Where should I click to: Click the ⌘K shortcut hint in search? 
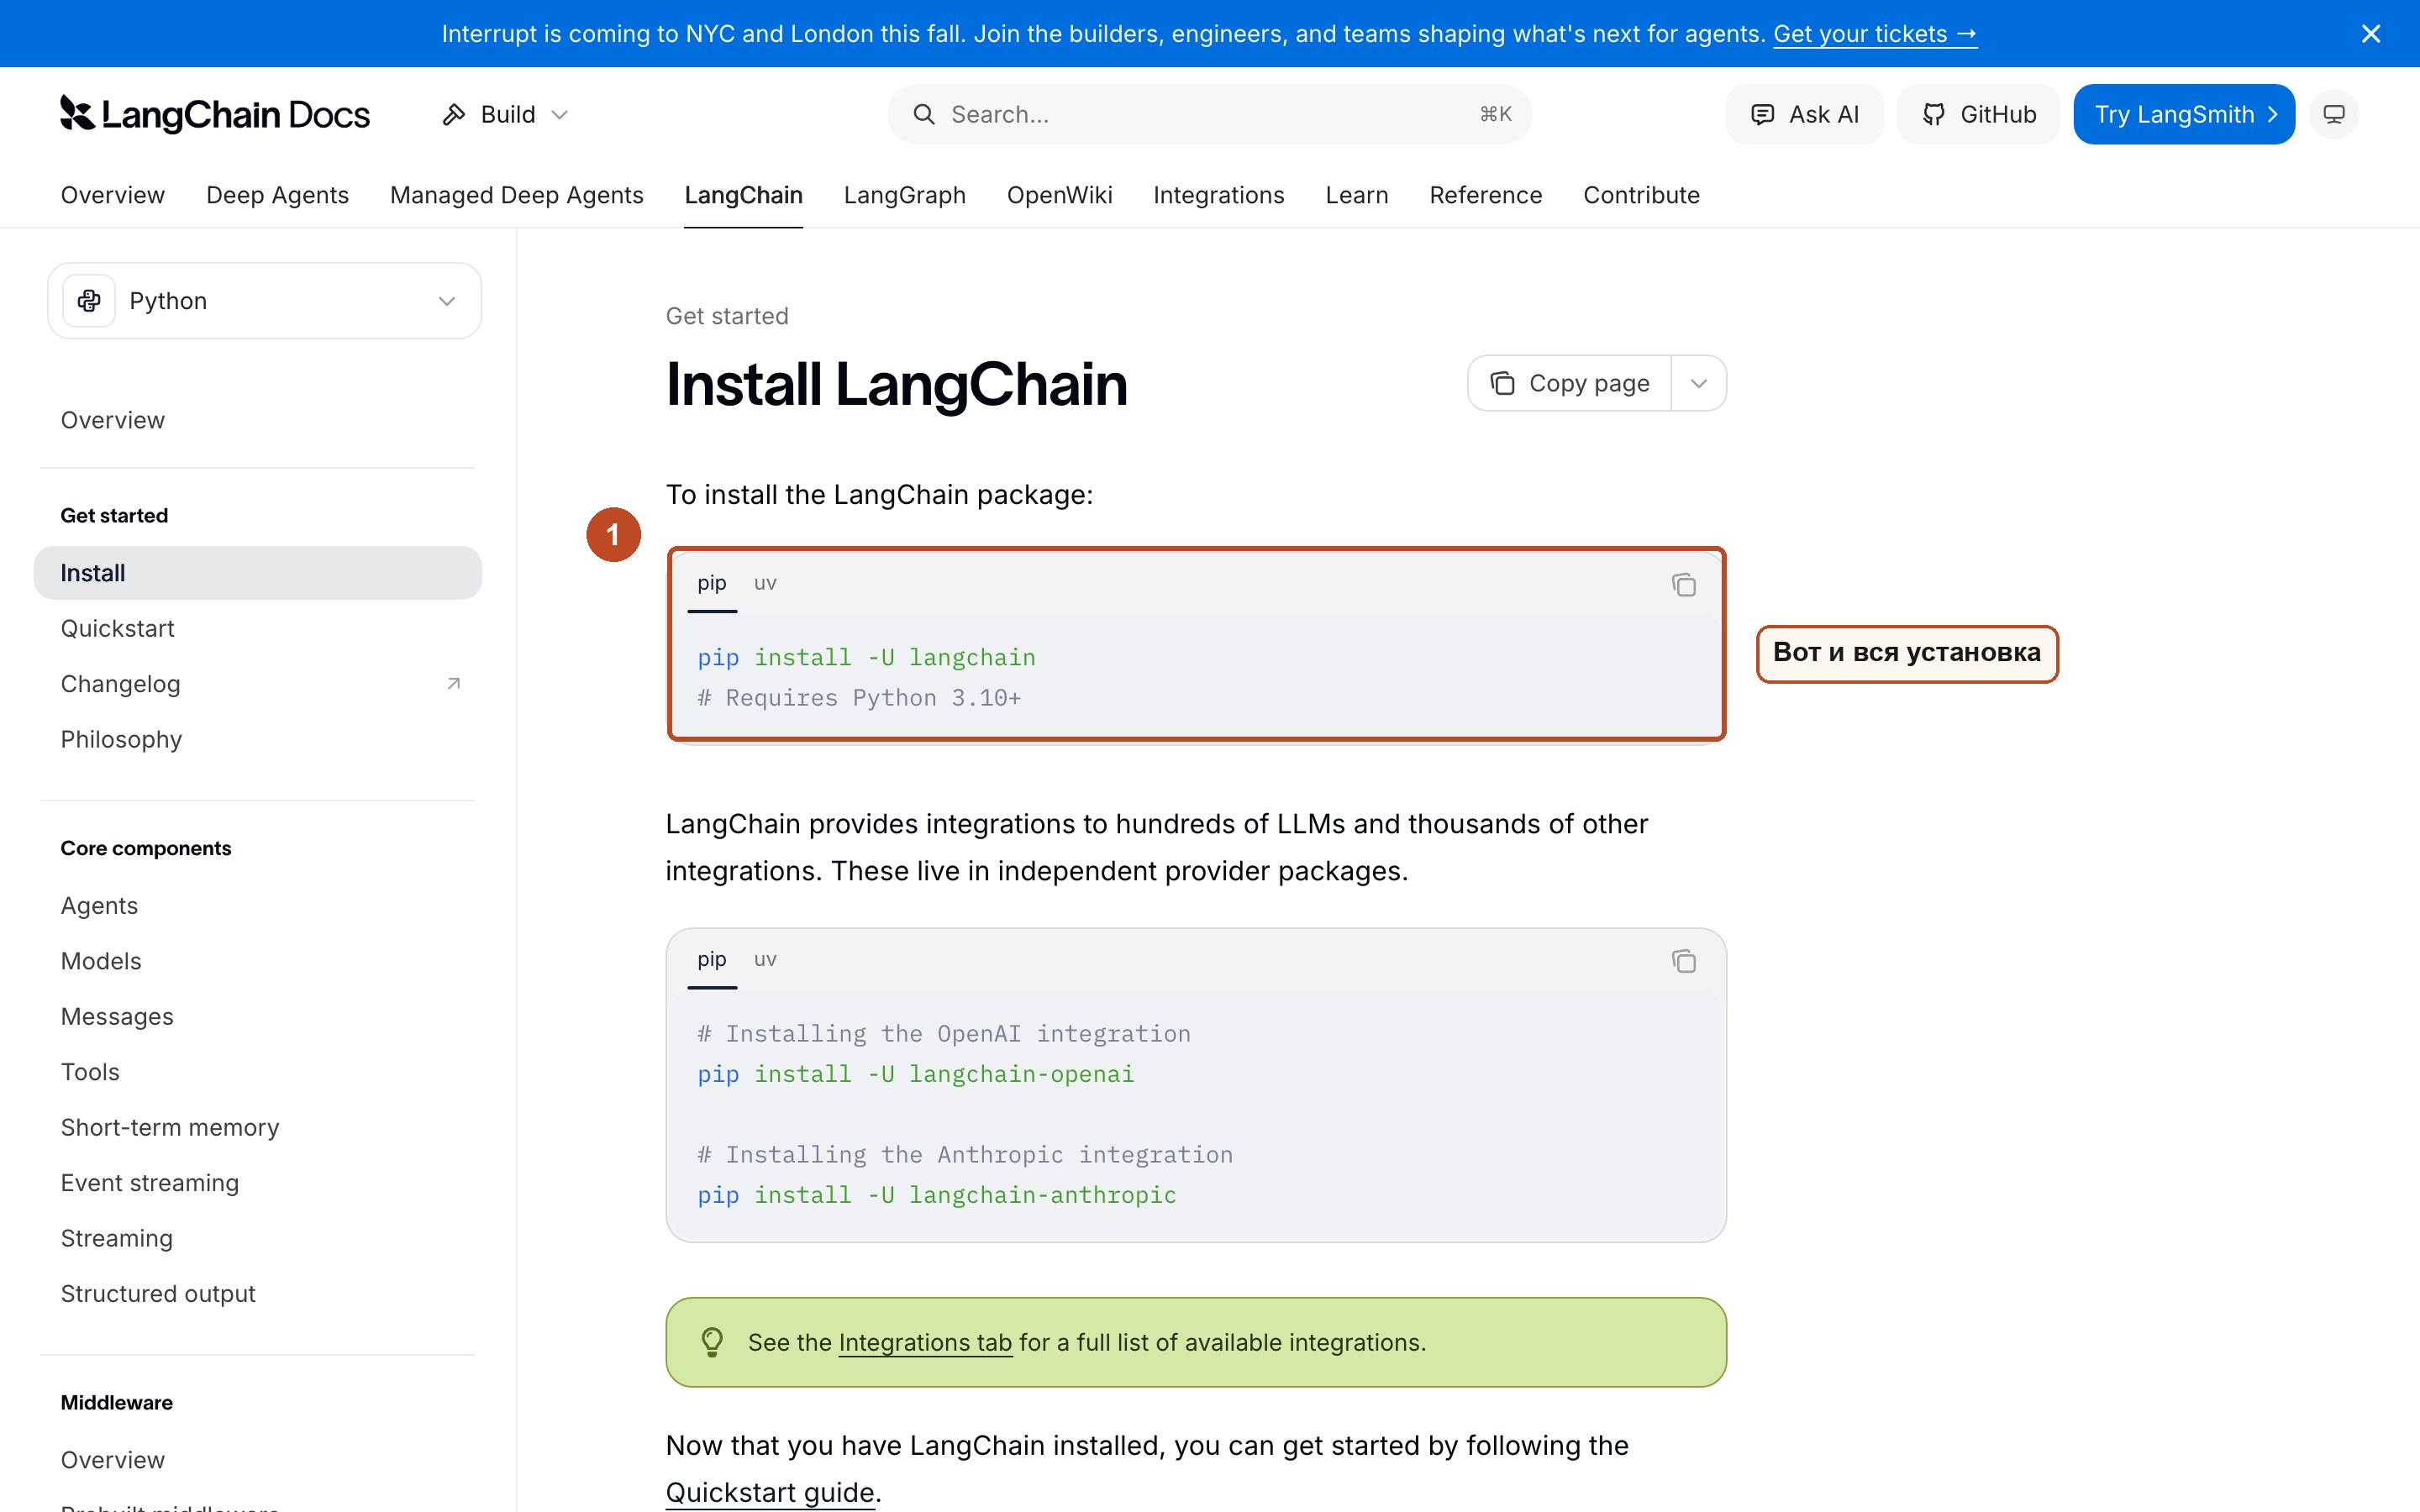click(x=1495, y=114)
